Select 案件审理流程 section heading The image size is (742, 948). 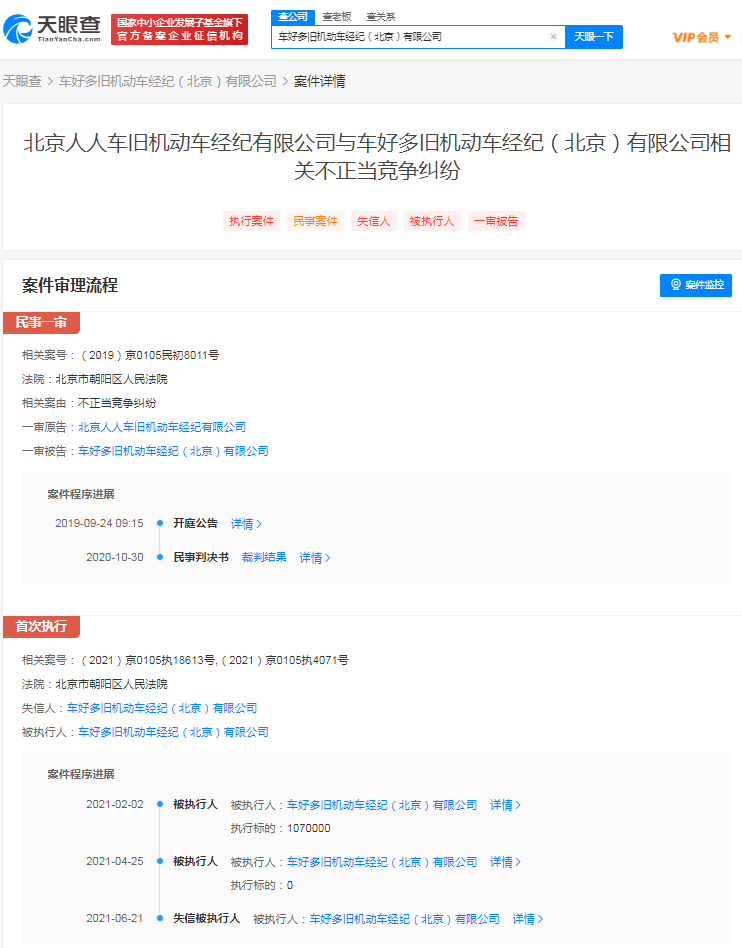tap(70, 285)
